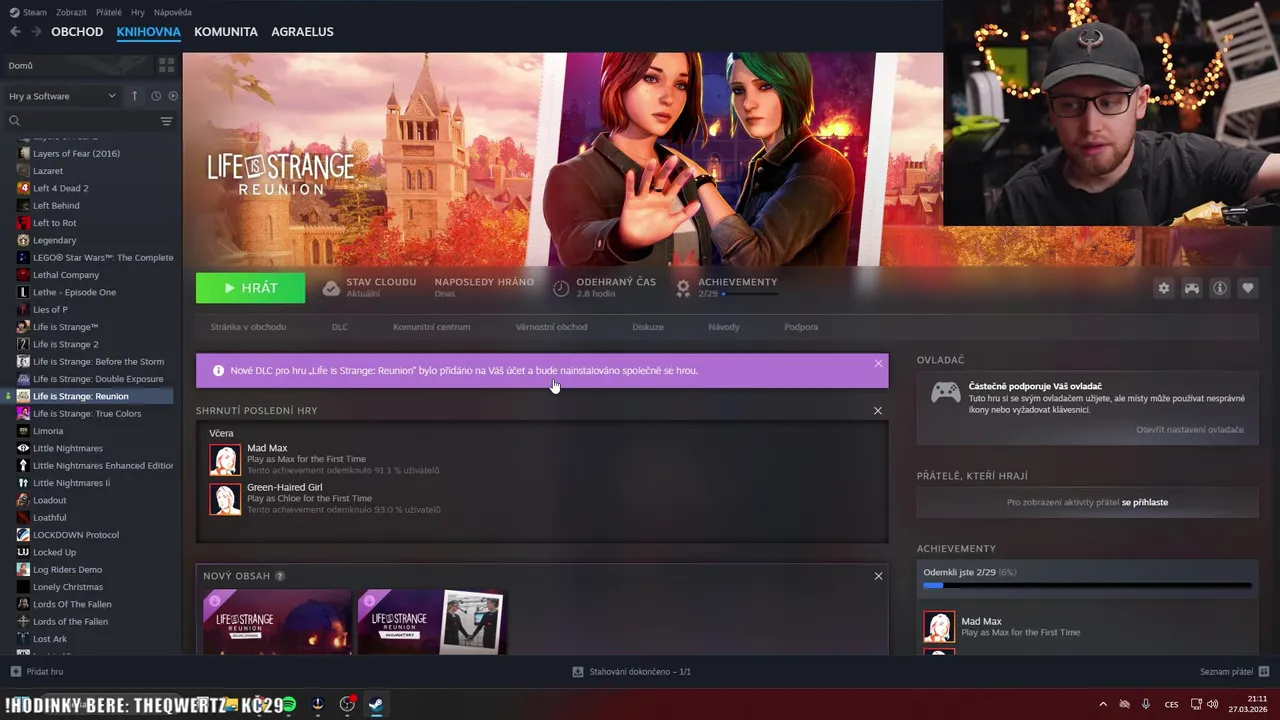Click the gamepad icon in Ovladač panel

(x=946, y=393)
